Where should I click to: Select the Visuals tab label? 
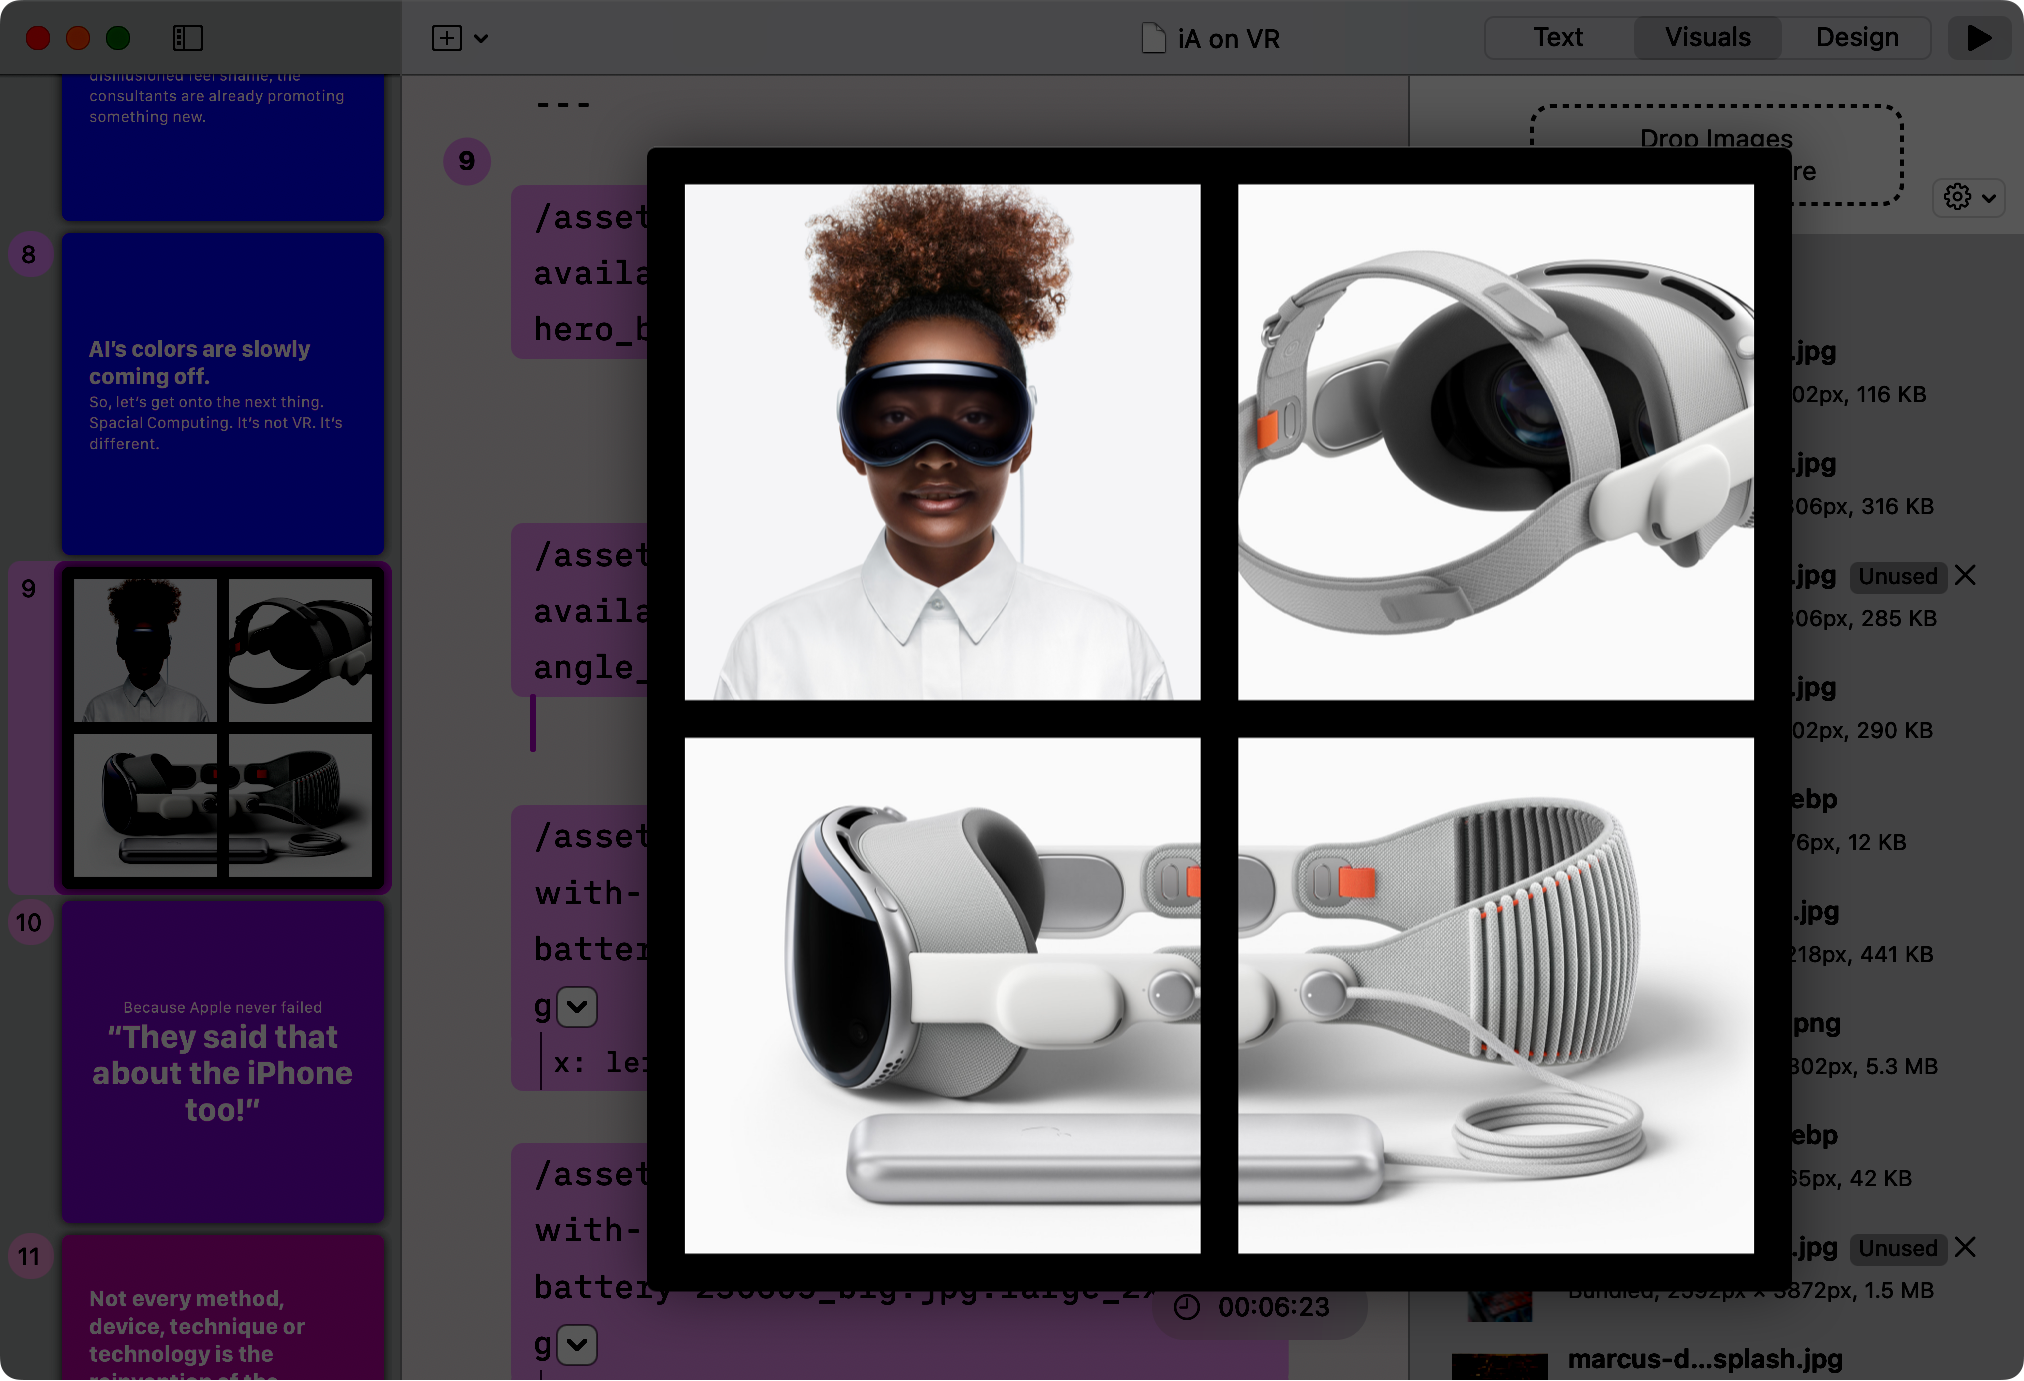1706,37
